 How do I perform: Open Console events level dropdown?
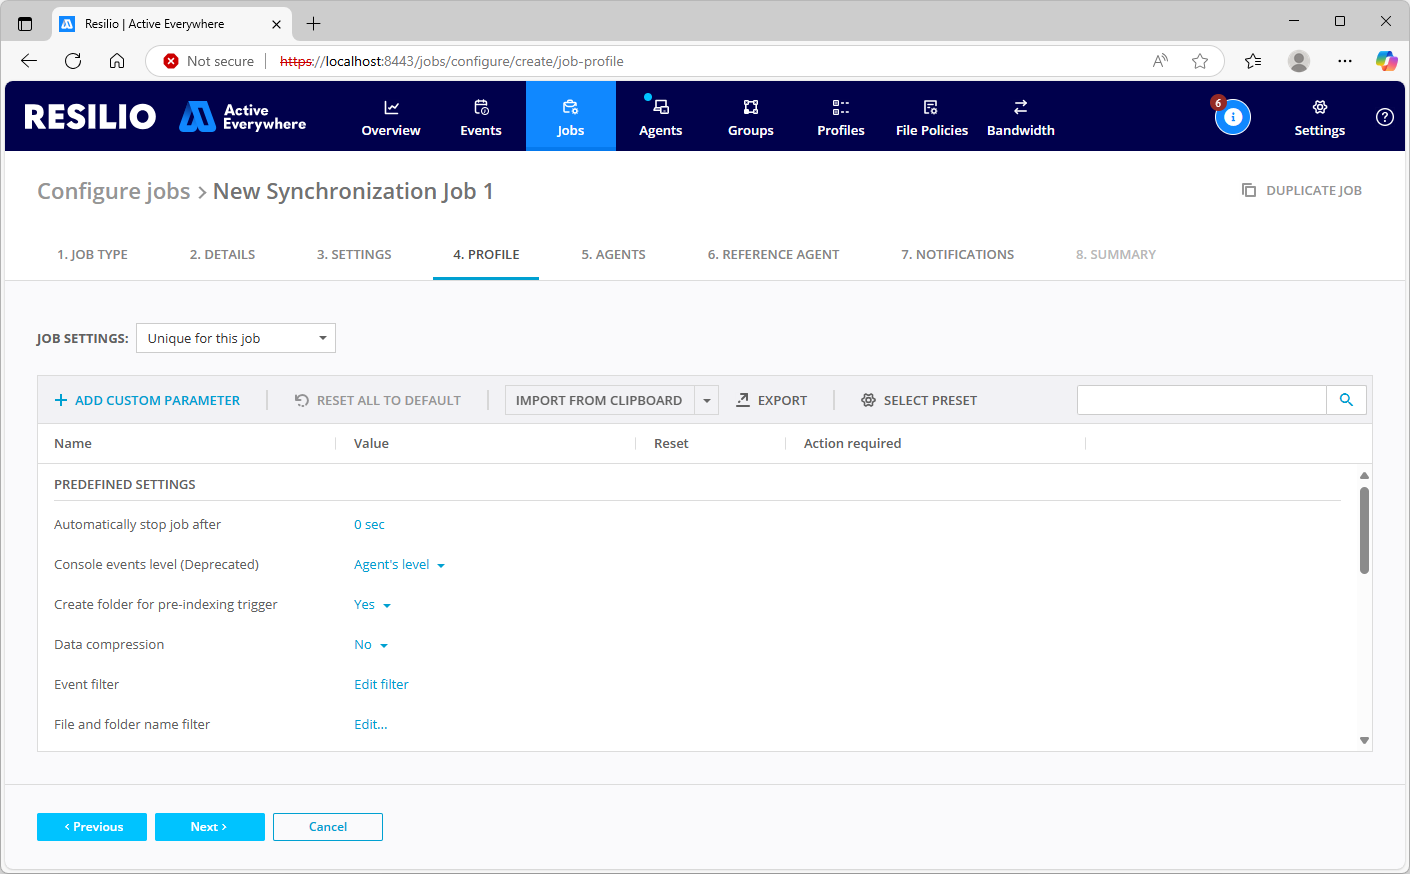click(x=399, y=565)
